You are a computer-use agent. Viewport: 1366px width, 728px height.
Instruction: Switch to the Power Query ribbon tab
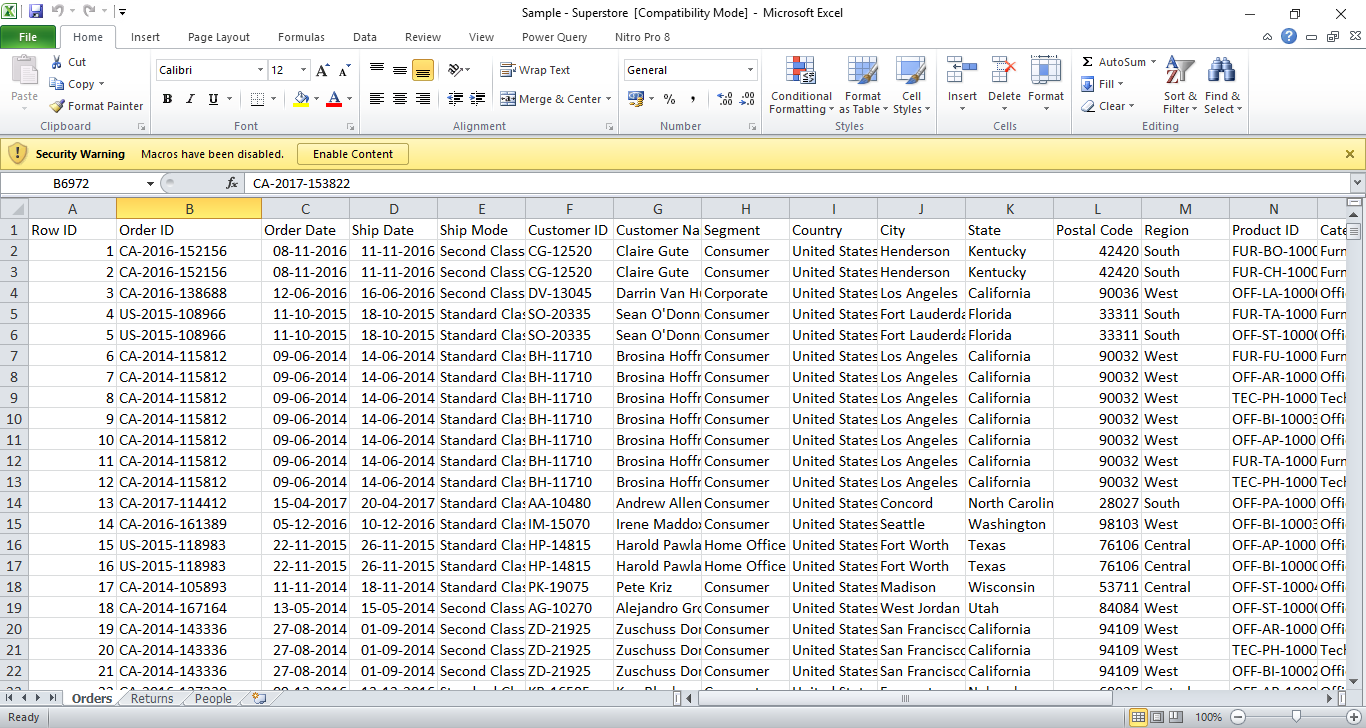pyautogui.click(x=554, y=37)
